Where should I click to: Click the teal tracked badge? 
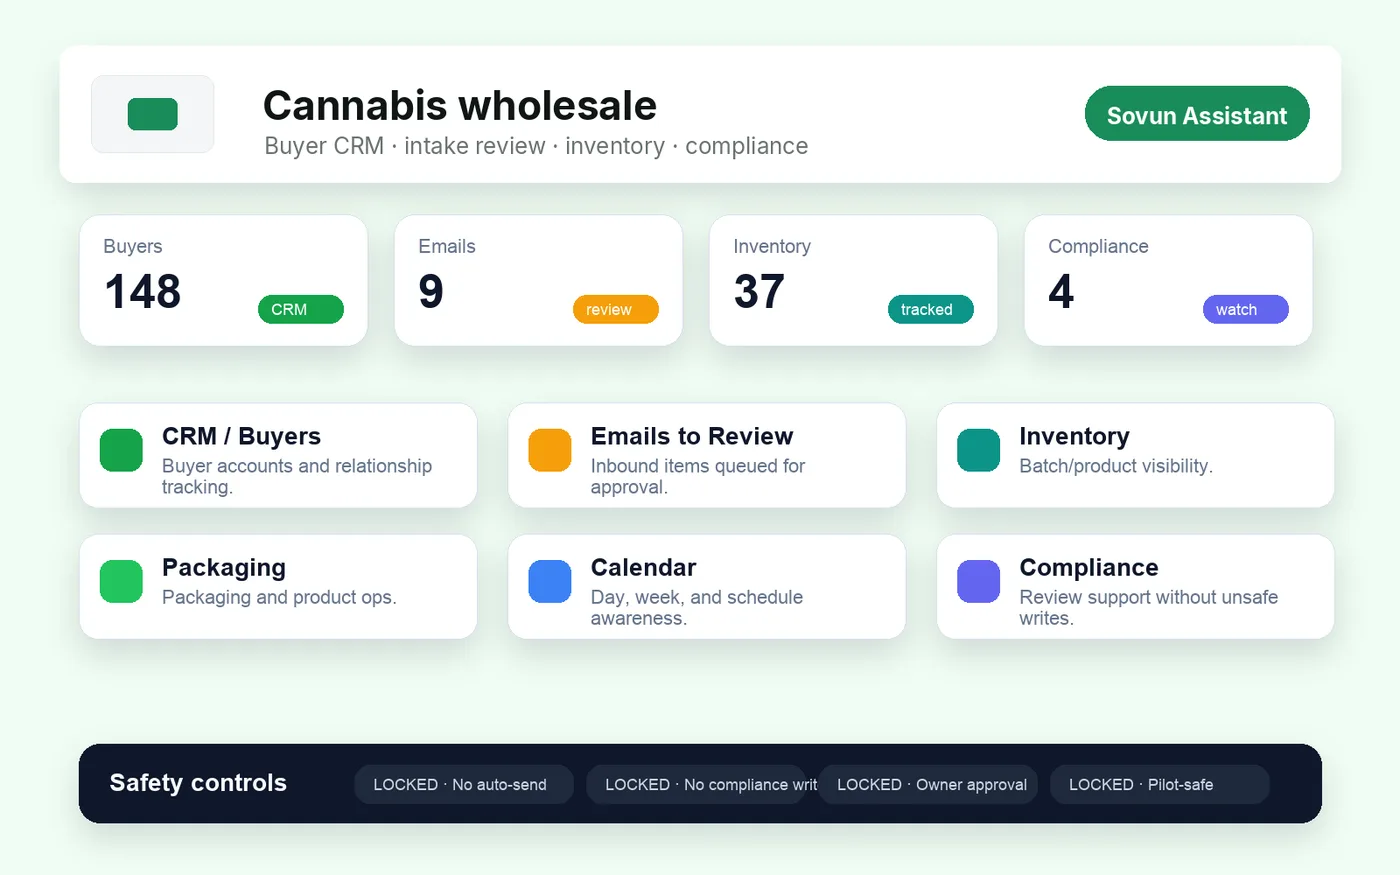click(x=931, y=310)
